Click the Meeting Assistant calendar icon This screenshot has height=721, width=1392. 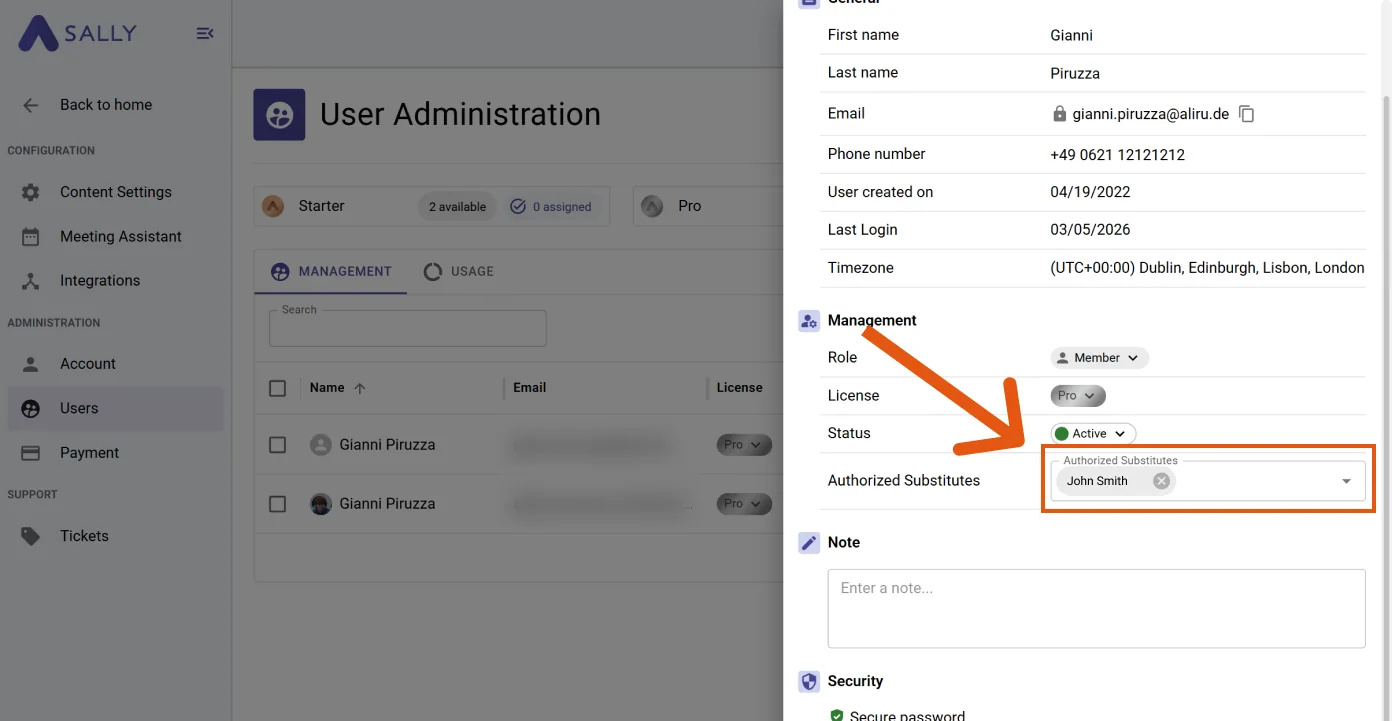click(31, 237)
